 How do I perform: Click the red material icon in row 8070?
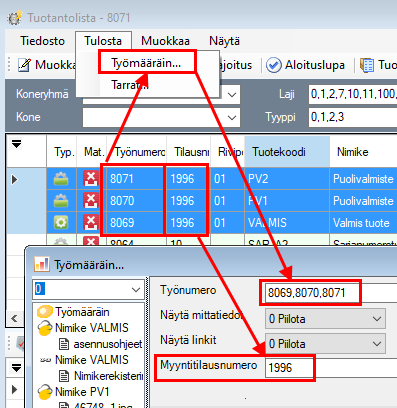pyautogui.click(x=91, y=201)
